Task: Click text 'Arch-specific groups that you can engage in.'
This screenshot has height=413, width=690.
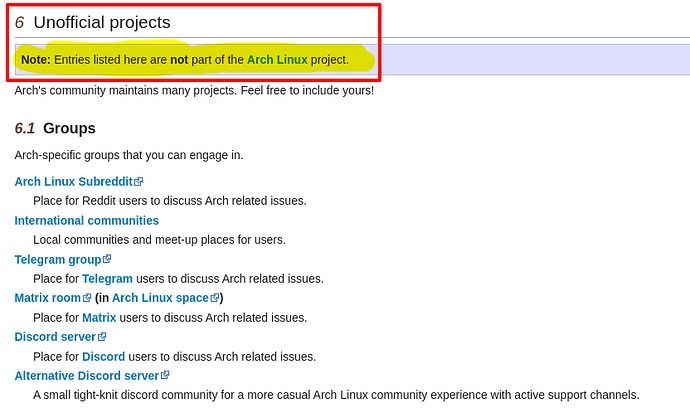Action: pos(129,155)
